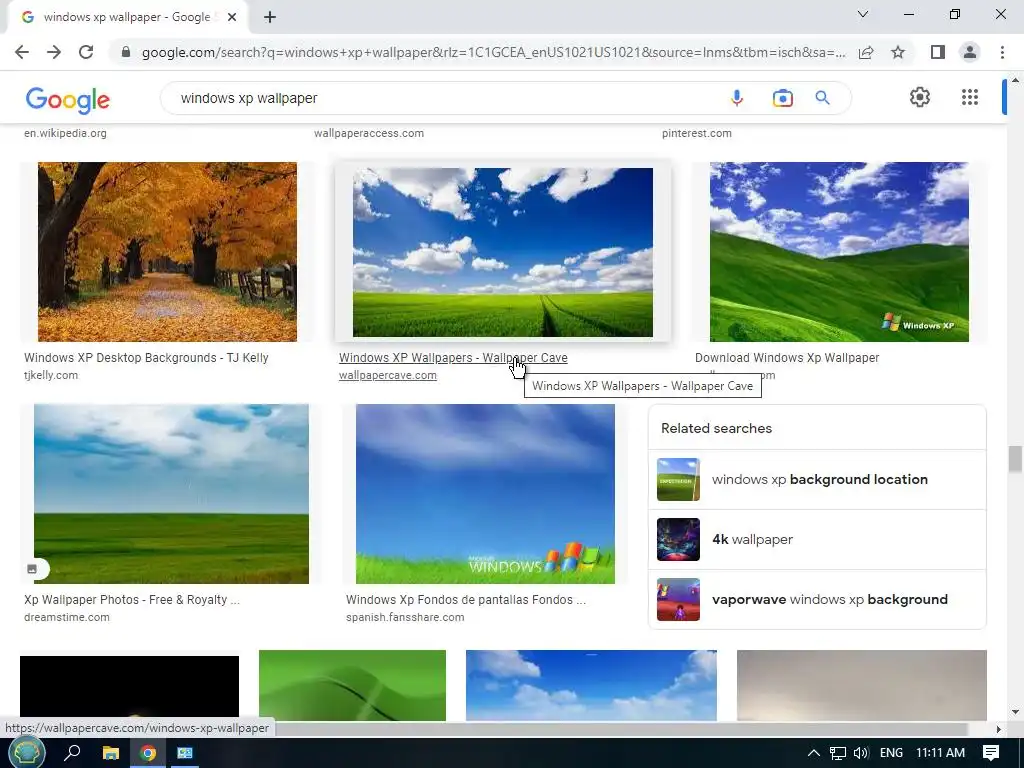Click the padlock site info icon

(x=126, y=52)
